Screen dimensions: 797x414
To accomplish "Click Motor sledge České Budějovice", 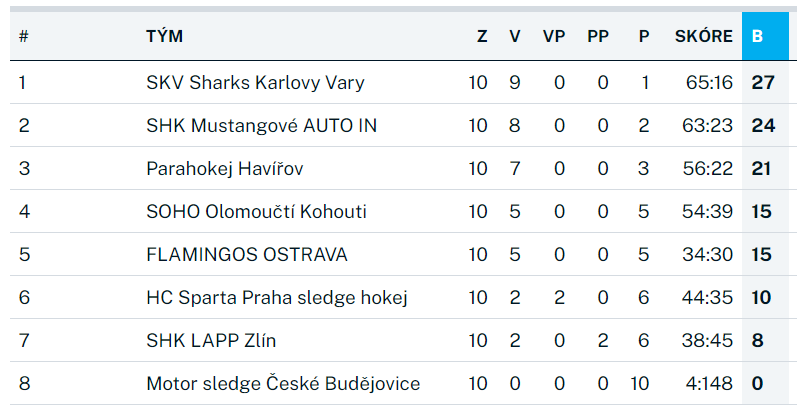I will [x=283, y=384].
